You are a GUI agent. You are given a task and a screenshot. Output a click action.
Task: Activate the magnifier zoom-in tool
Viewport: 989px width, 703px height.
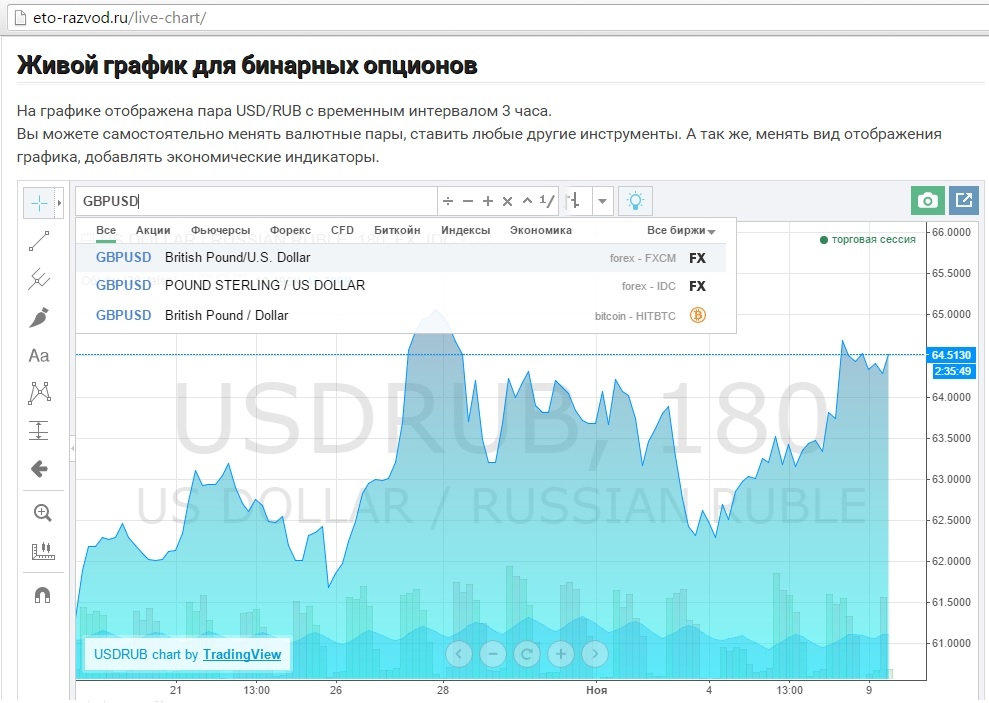[x=42, y=513]
